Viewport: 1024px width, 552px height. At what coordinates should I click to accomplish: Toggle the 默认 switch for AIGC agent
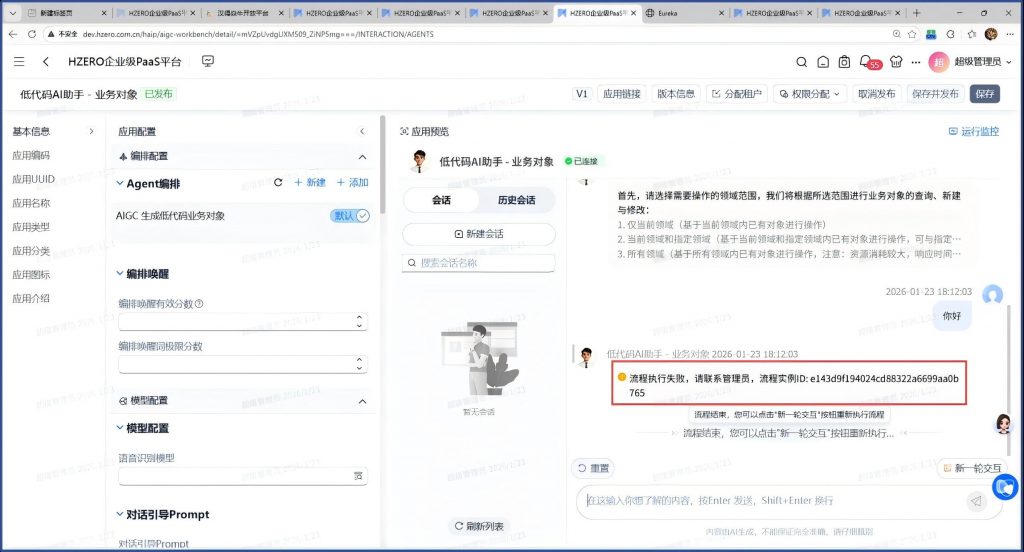[x=351, y=215]
